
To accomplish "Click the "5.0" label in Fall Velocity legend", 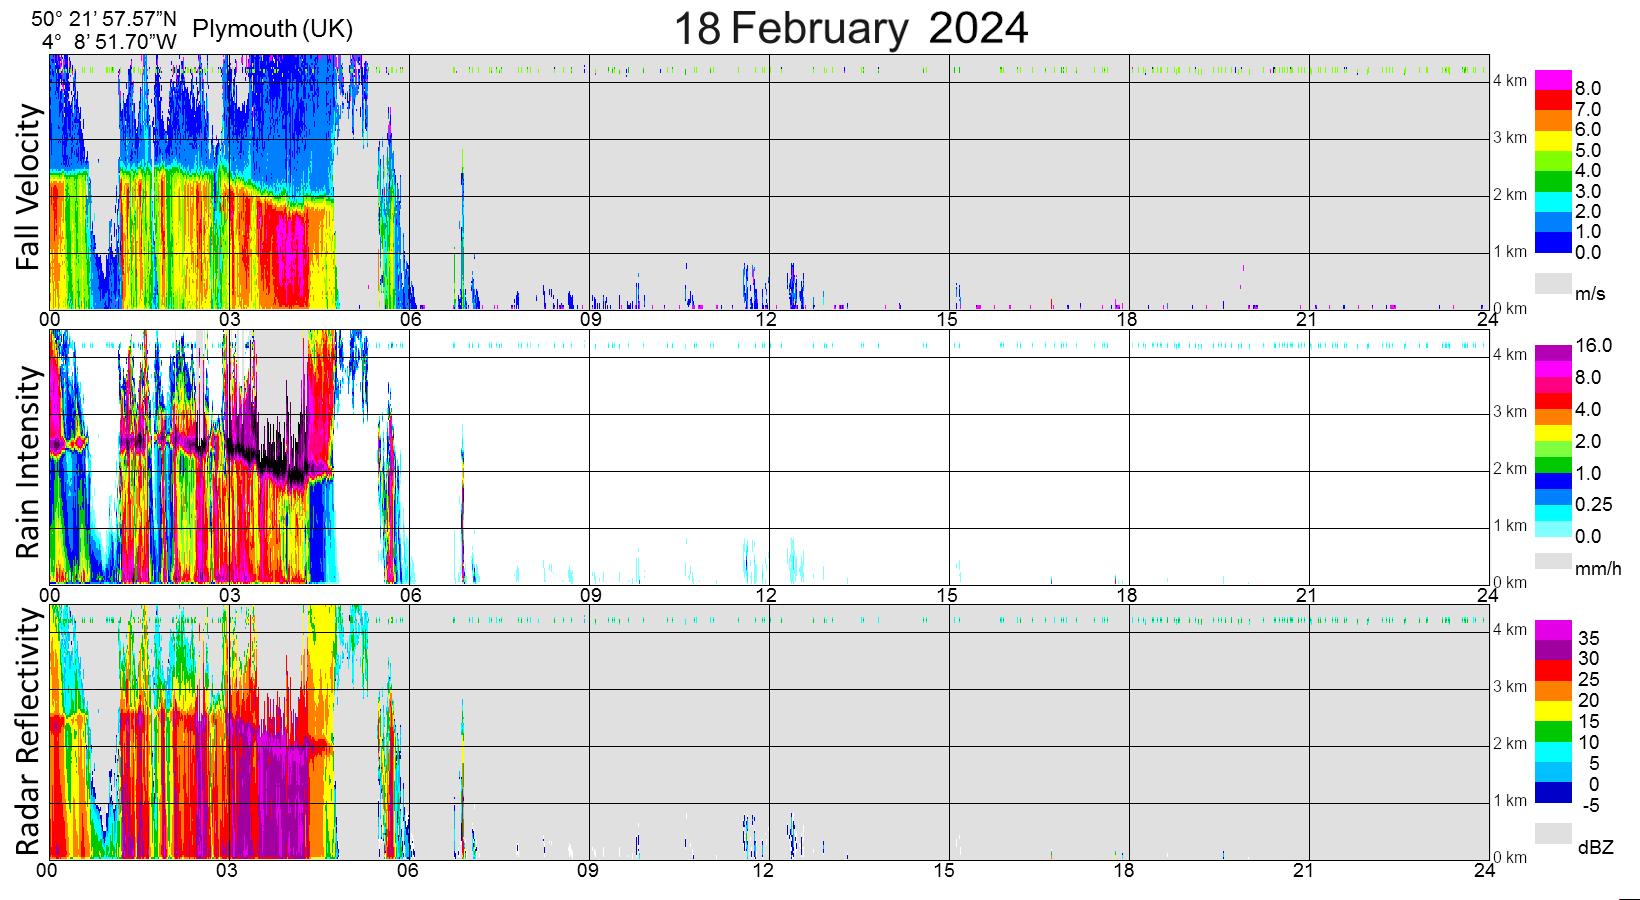I will coord(1588,150).
